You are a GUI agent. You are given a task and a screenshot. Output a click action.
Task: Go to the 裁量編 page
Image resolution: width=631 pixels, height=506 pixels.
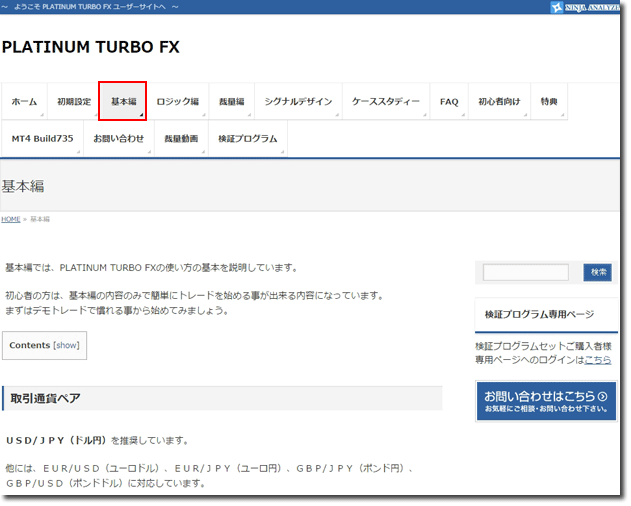pos(231,101)
